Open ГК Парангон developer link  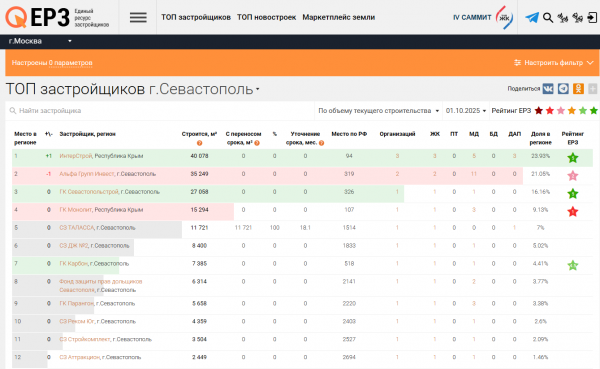point(76,304)
